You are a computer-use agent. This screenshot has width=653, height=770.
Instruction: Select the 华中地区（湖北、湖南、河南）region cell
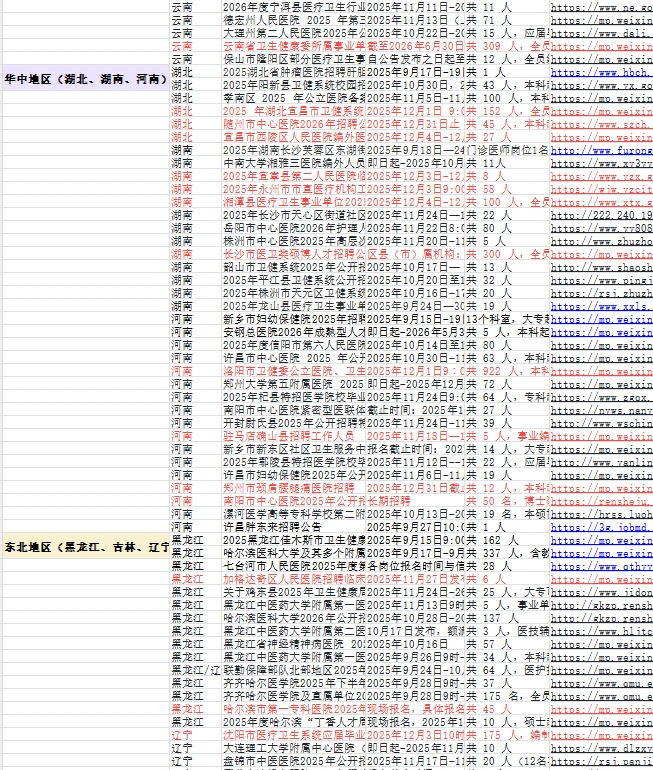point(86,79)
